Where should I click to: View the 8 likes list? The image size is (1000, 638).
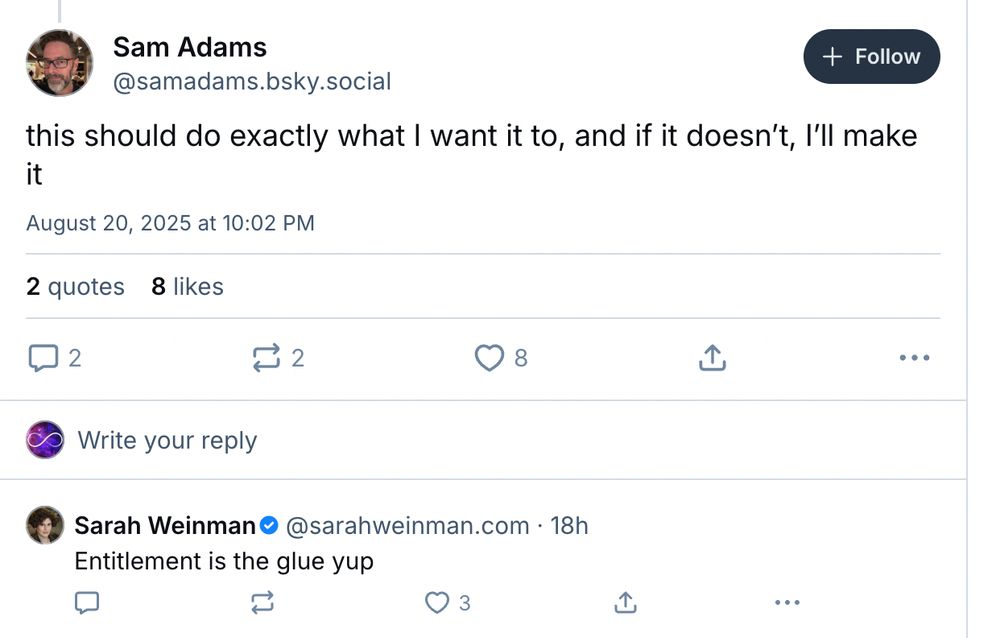(186, 286)
